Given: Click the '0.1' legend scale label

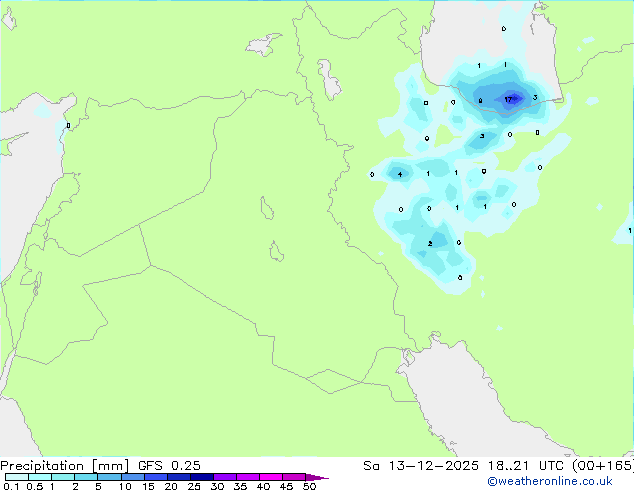Looking at the screenshot, I should 11,486.
